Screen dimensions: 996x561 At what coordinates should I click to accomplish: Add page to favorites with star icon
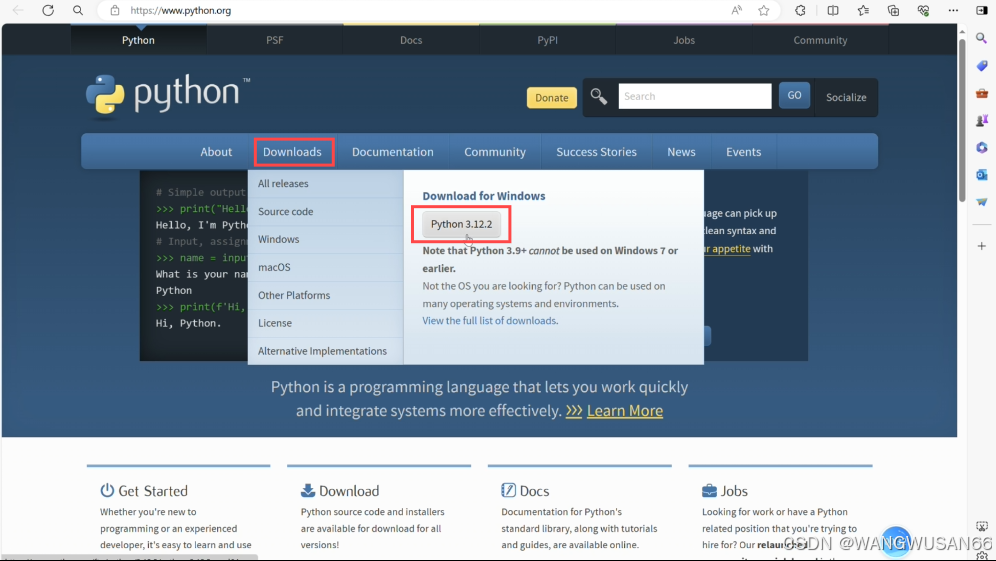[764, 10]
